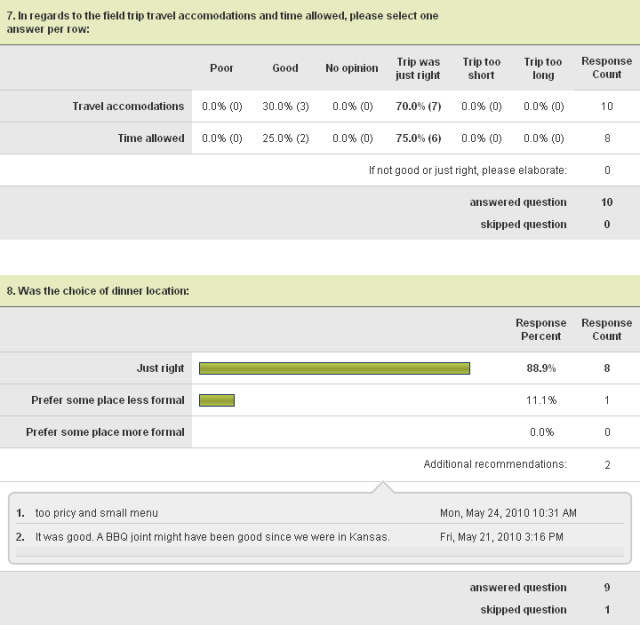640x625 pixels.
Task: Click the 'If not good or just right' elaboration label
Action: [x=467, y=170]
